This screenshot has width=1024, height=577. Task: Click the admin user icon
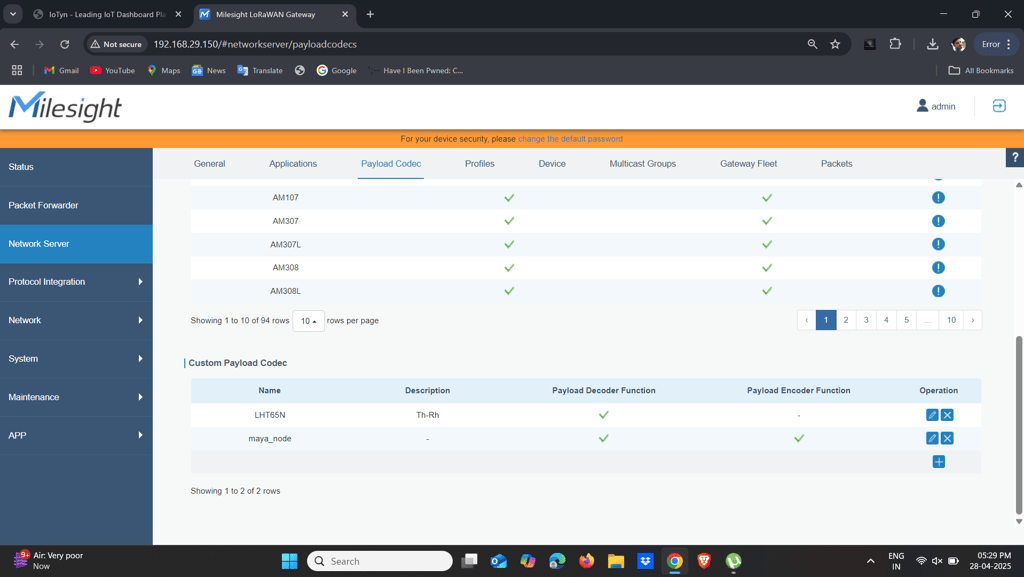[x=922, y=106]
